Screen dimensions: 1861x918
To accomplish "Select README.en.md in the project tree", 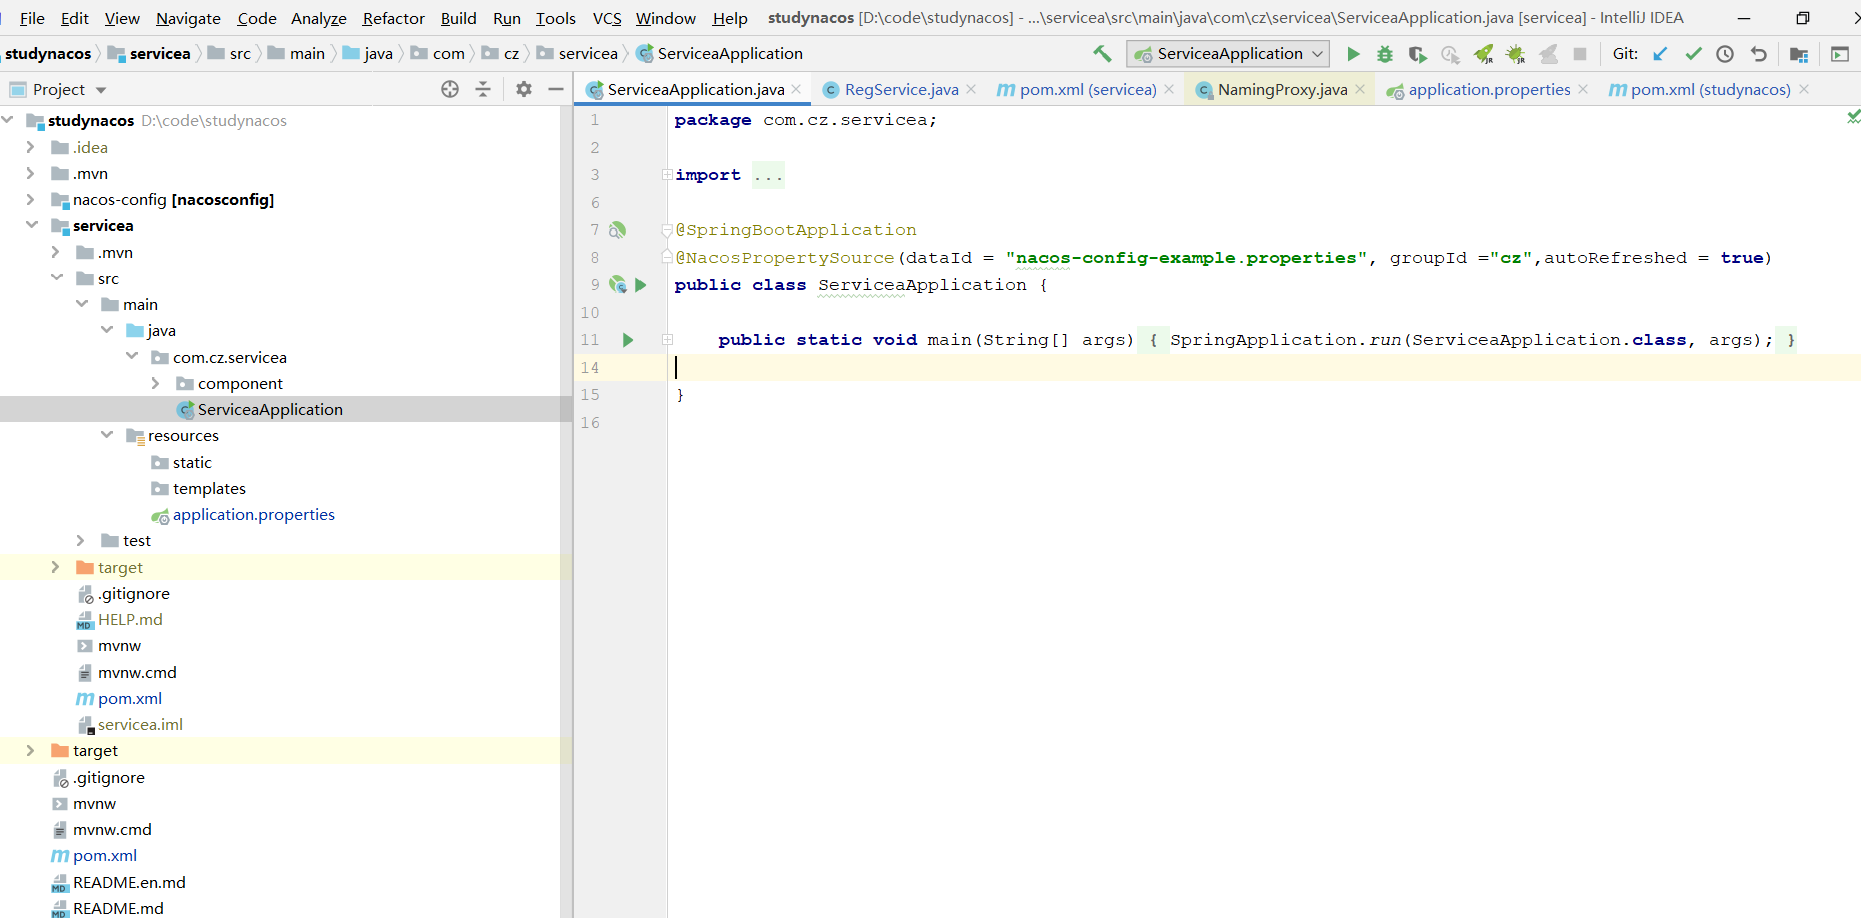I will [x=129, y=882].
